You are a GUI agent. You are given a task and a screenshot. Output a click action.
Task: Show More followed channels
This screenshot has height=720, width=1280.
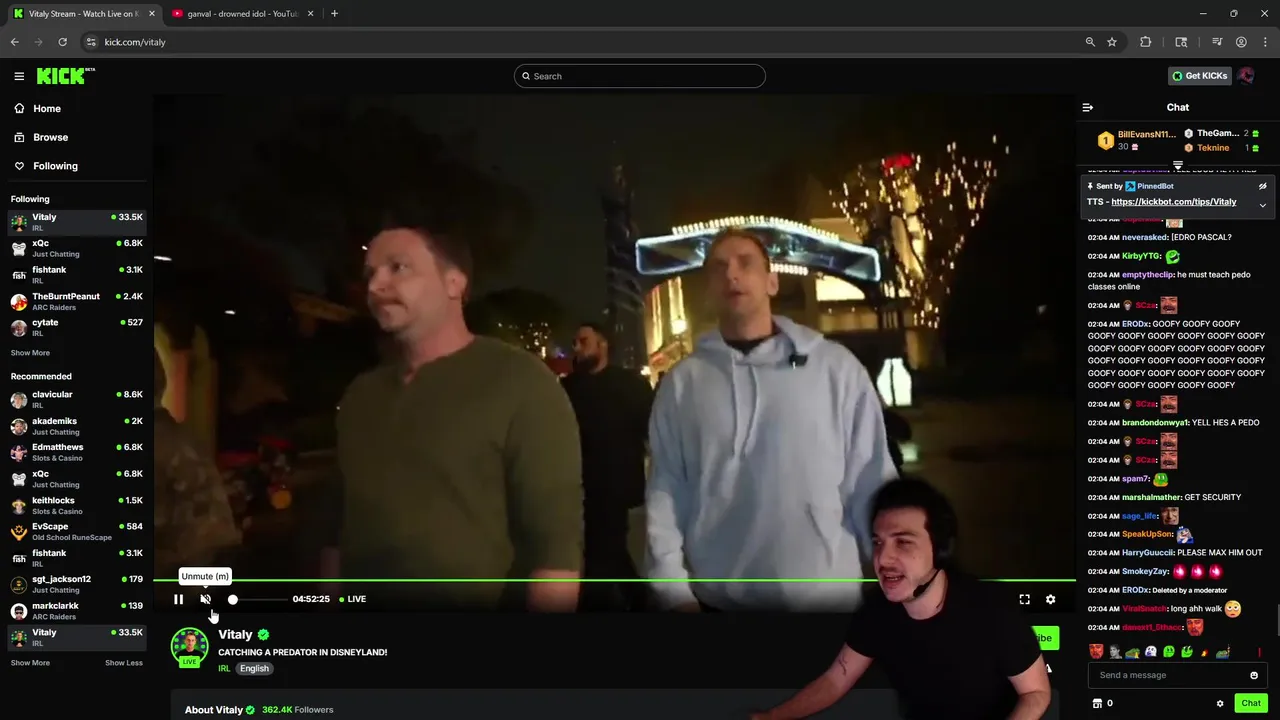tap(30, 353)
